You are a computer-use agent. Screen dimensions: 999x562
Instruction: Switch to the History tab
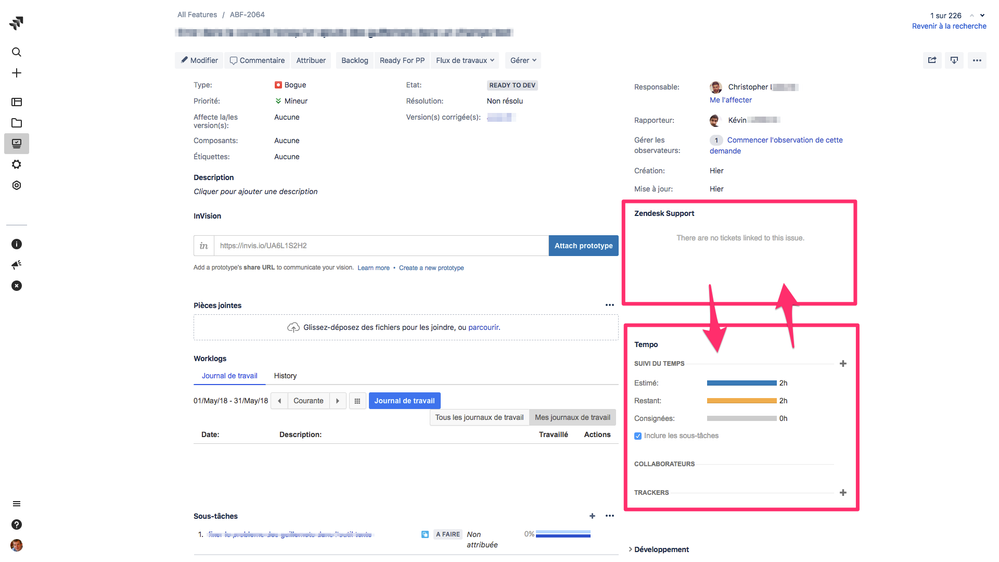pyautogui.click(x=285, y=376)
